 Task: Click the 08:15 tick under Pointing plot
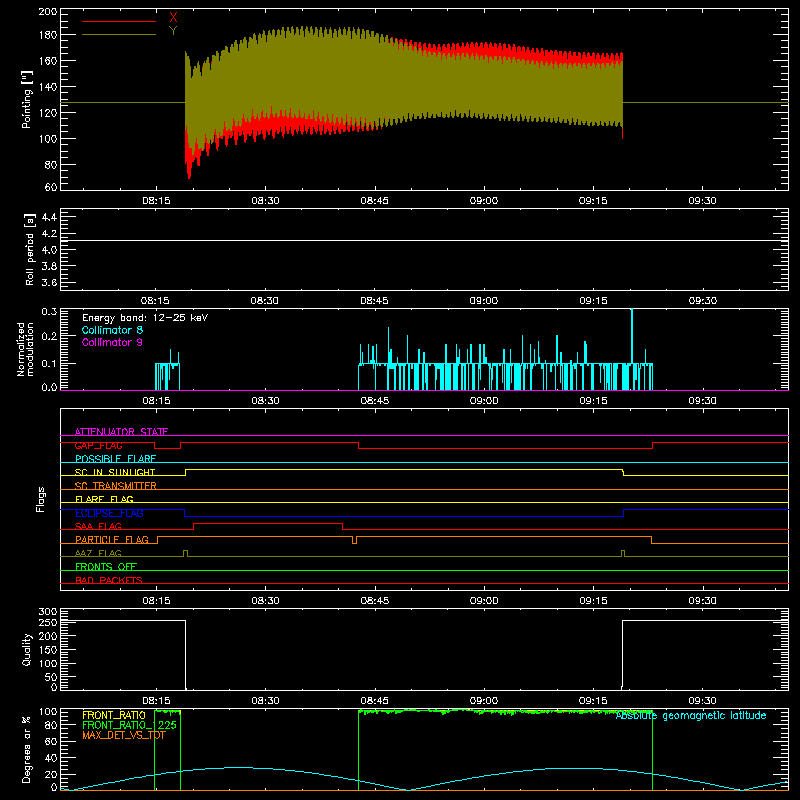[x=156, y=201]
